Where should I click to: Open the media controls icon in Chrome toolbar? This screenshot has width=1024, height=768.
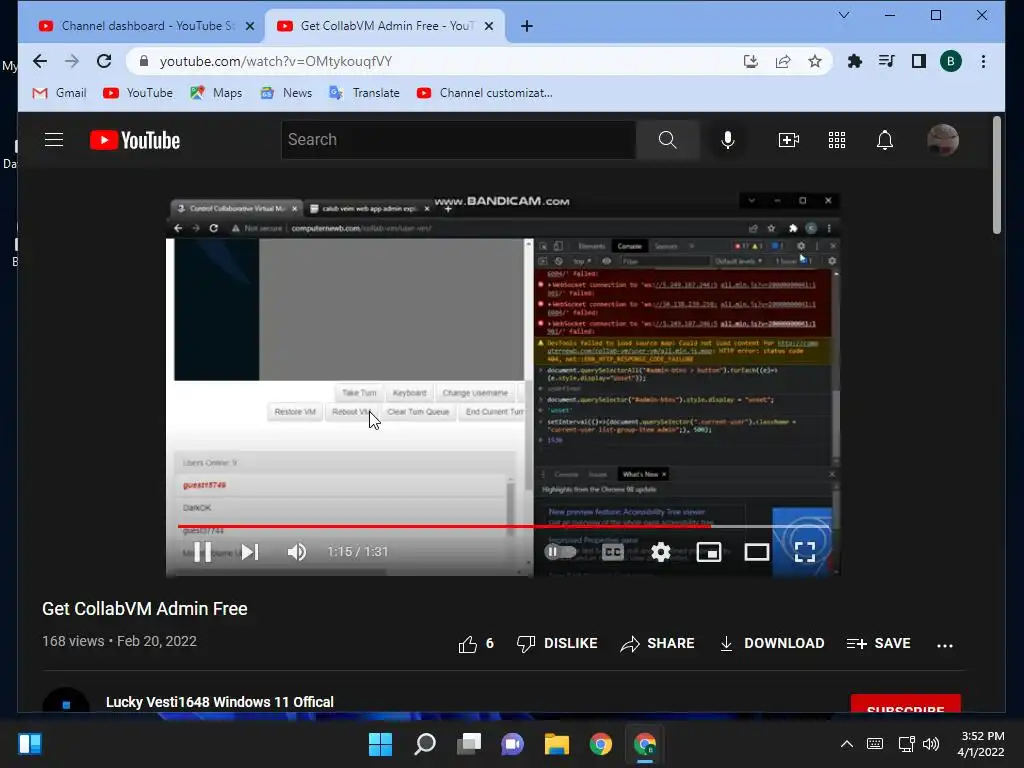click(x=887, y=61)
